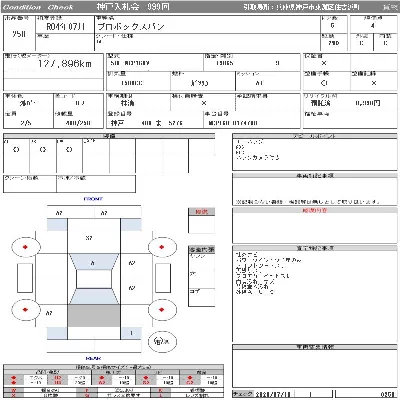Click the blue FRONT label above diagram
Viewport: 400px width, 400px height.
[93, 199]
